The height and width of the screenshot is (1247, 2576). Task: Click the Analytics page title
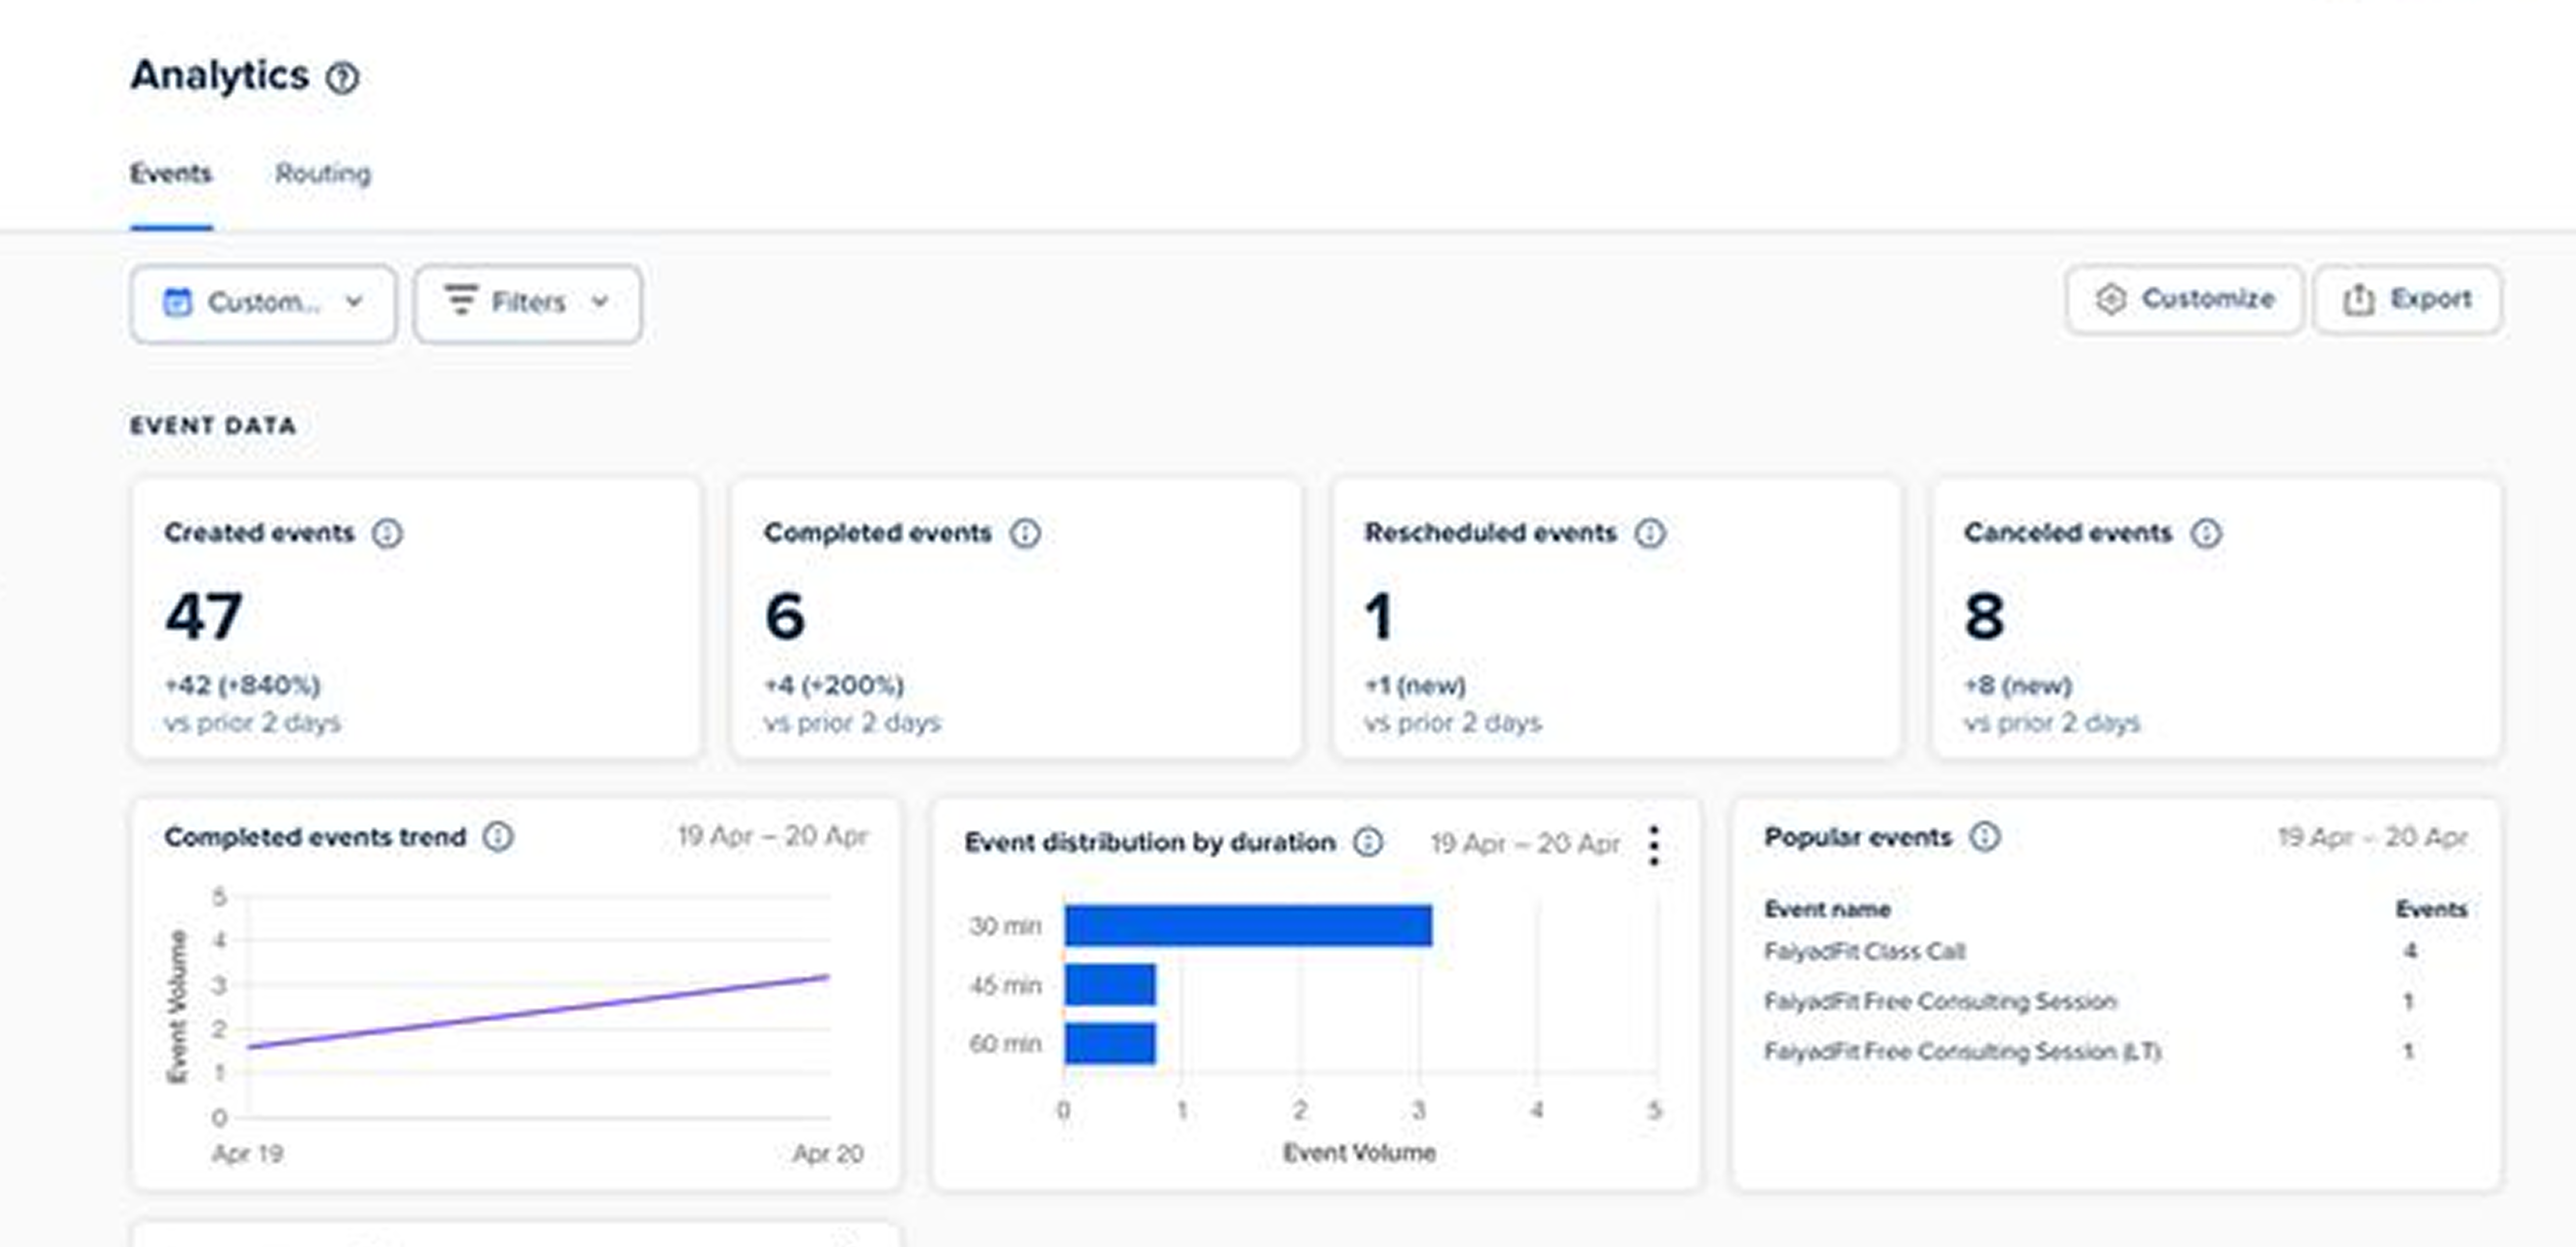(x=220, y=76)
